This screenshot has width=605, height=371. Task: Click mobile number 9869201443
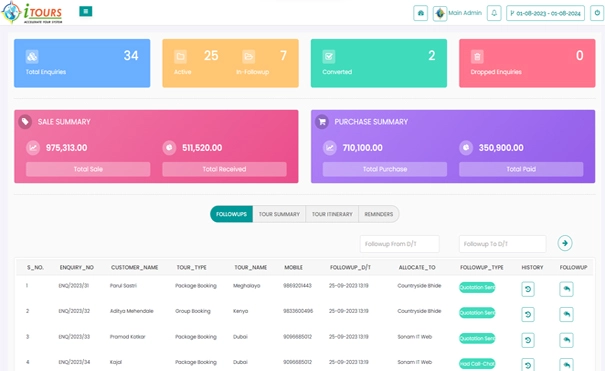click(297, 286)
